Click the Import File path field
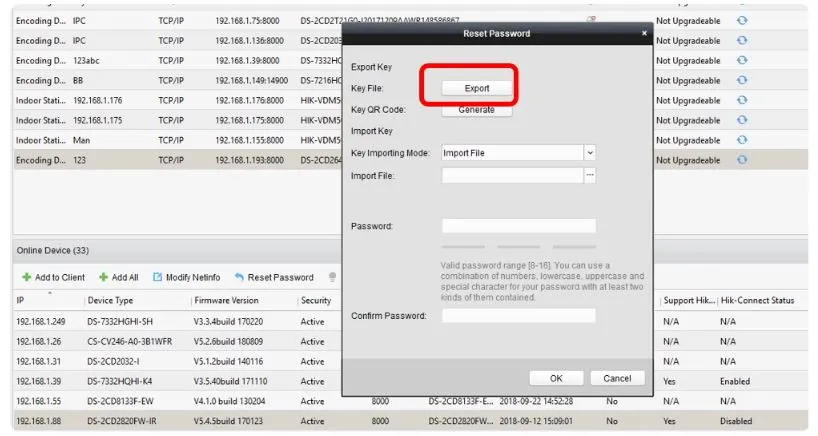The height and width of the screenshot is (436, 818). [x=511, y=175]
